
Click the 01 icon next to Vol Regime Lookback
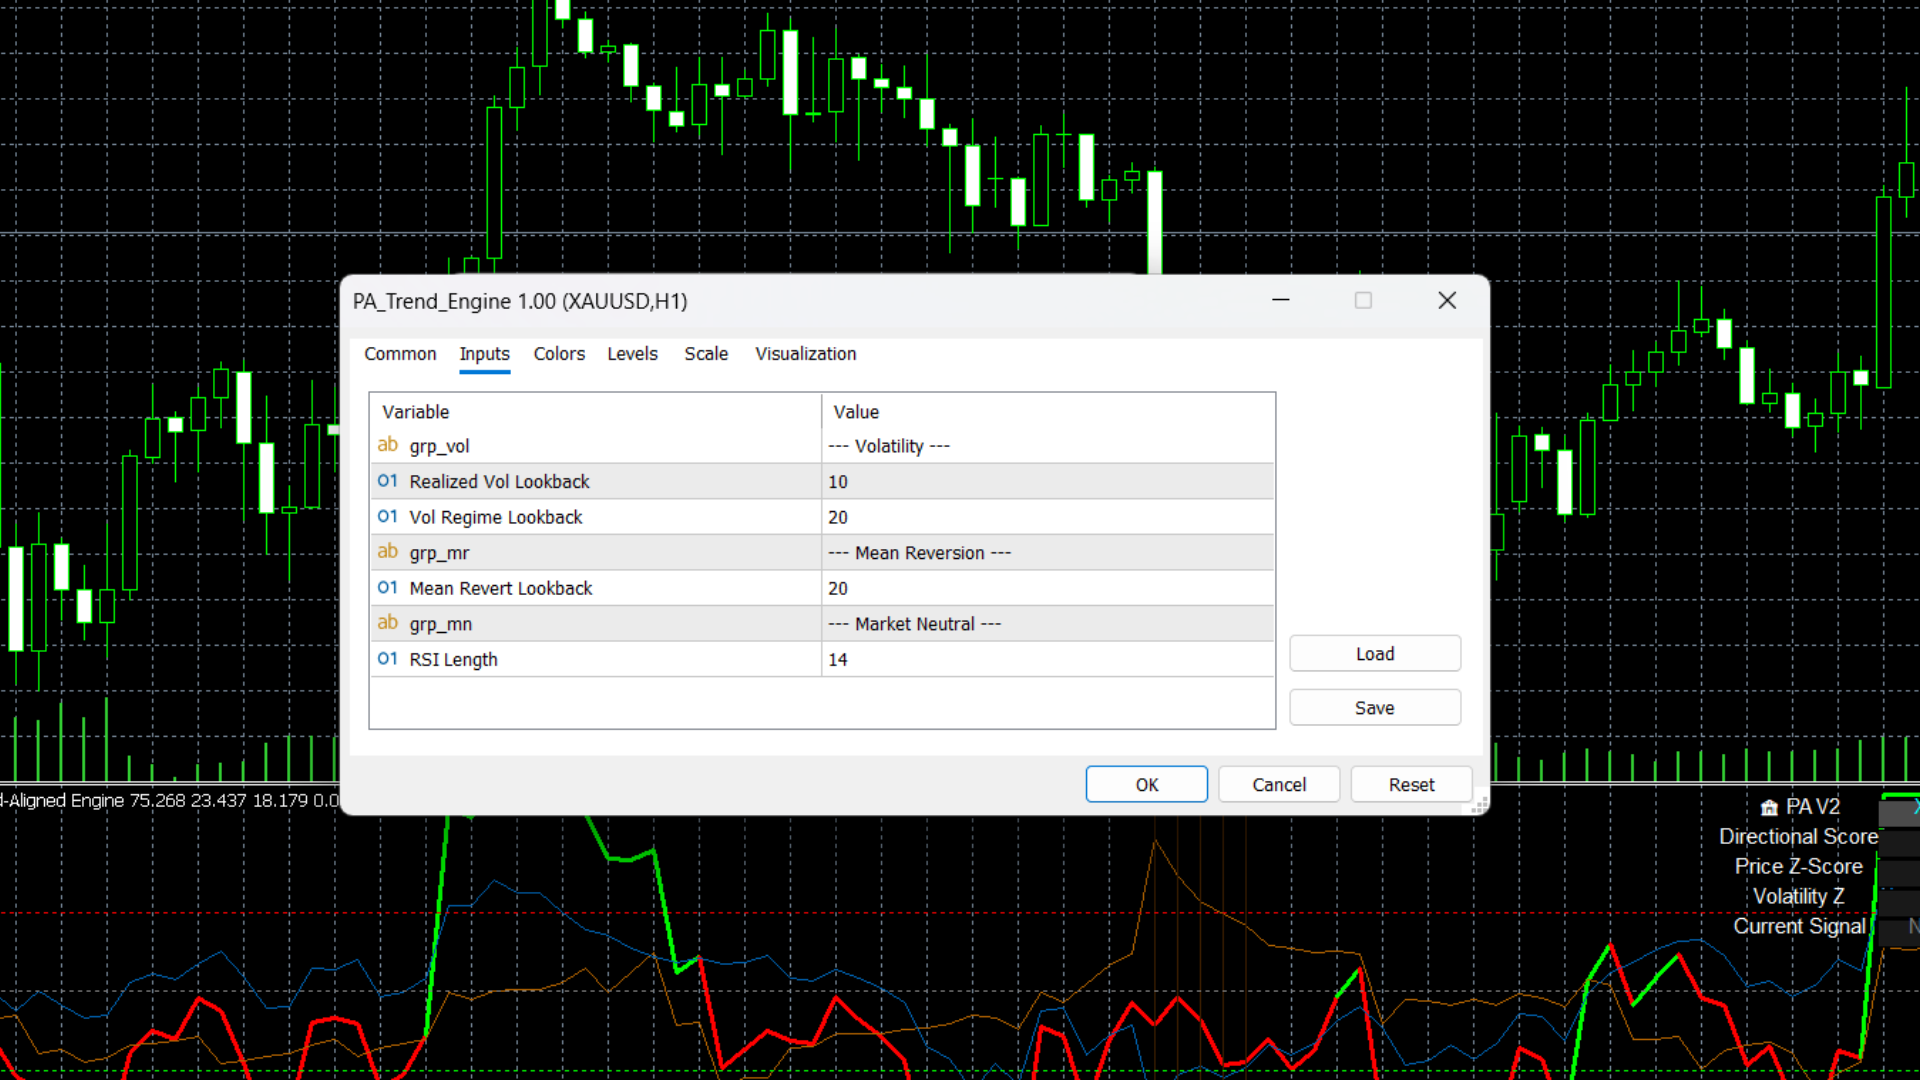(x=387, y=516)
